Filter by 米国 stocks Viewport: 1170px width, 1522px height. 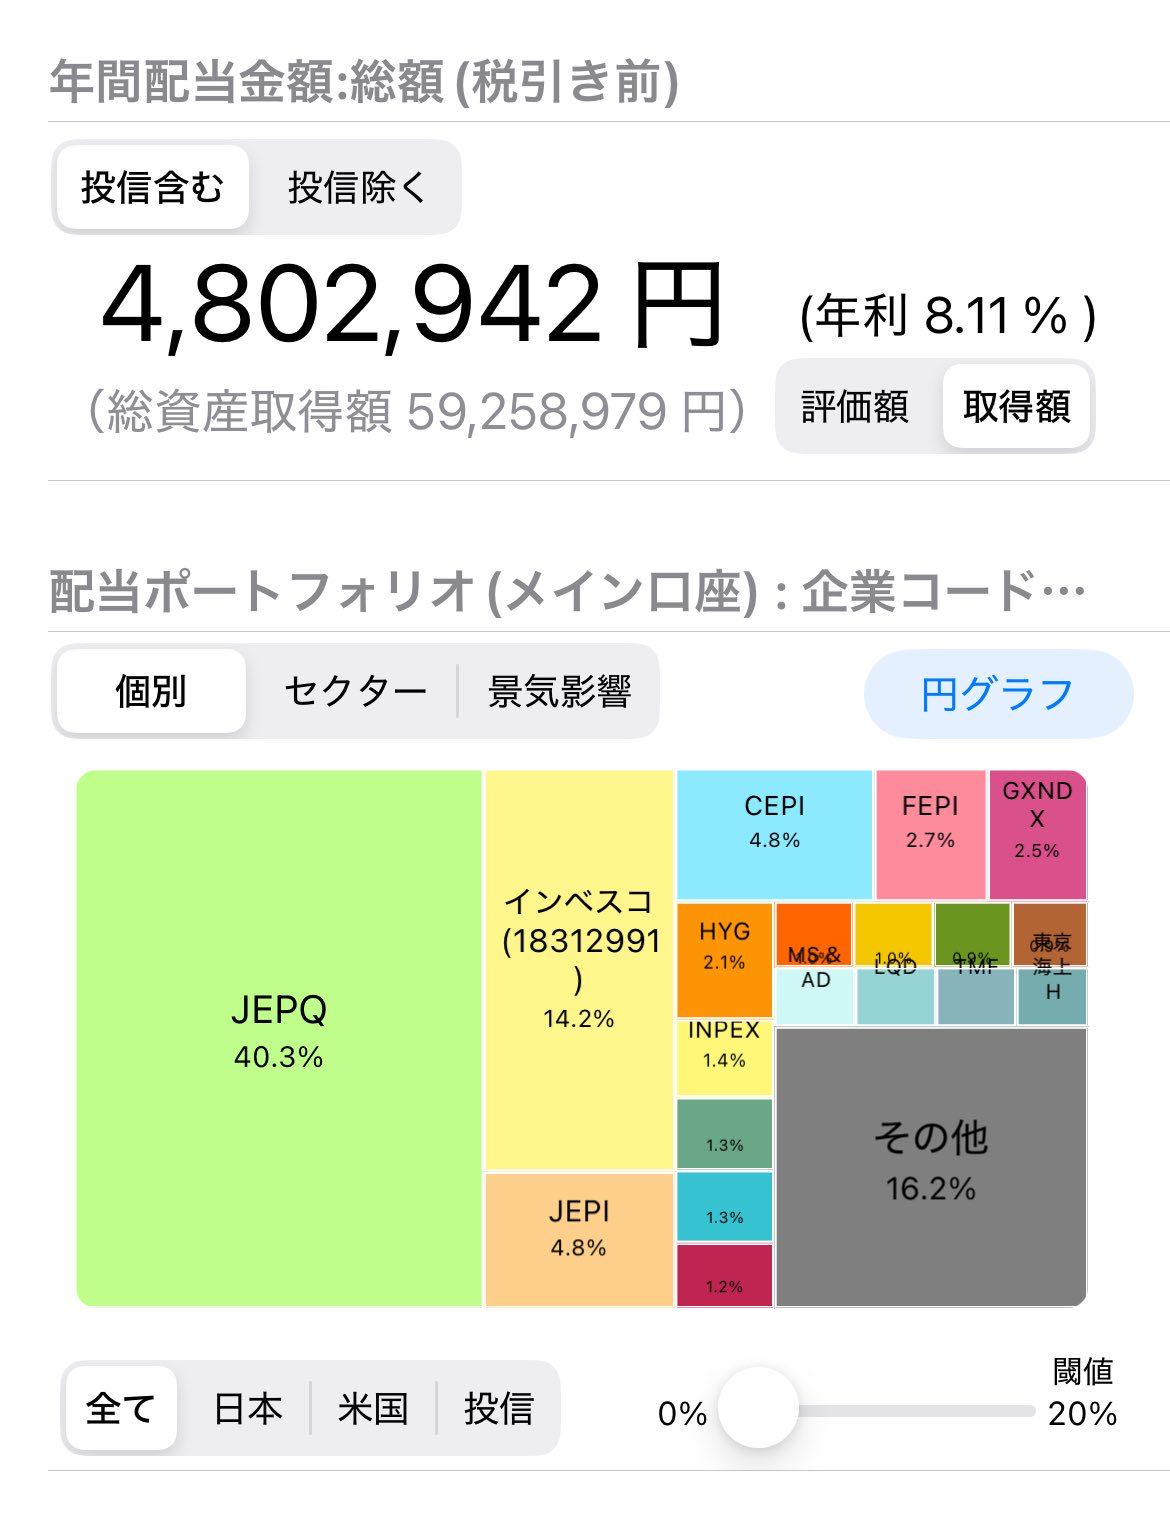(373, 1409)
